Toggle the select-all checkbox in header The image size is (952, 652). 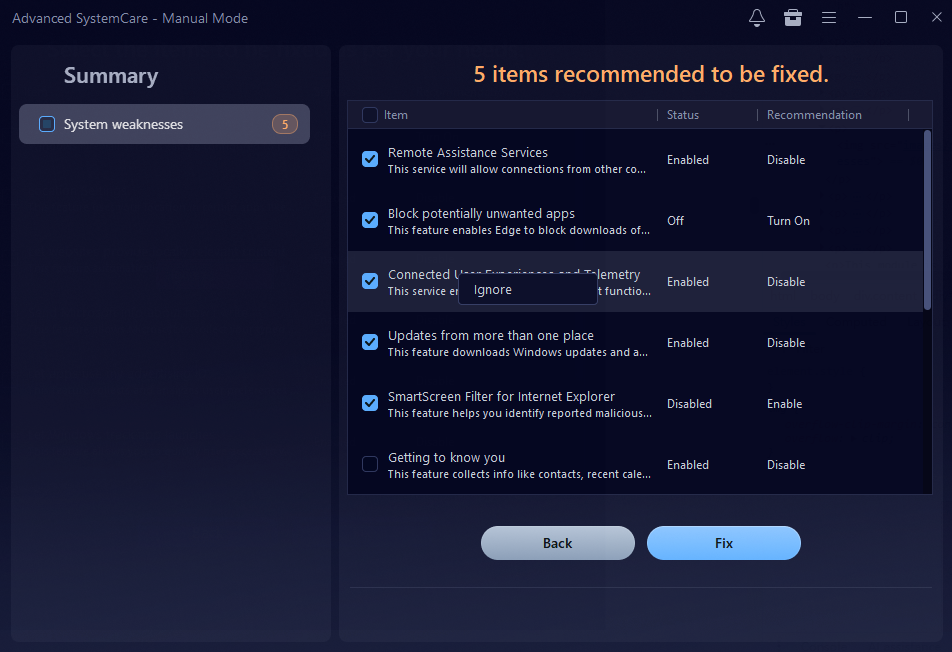point(370,115)
